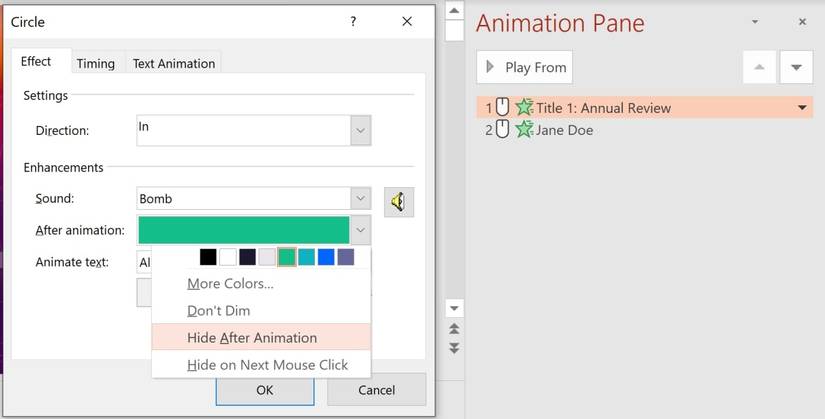The image size is (825, 419).
Task: Pick the black color swatch
Action: click(x=208, y=257)
